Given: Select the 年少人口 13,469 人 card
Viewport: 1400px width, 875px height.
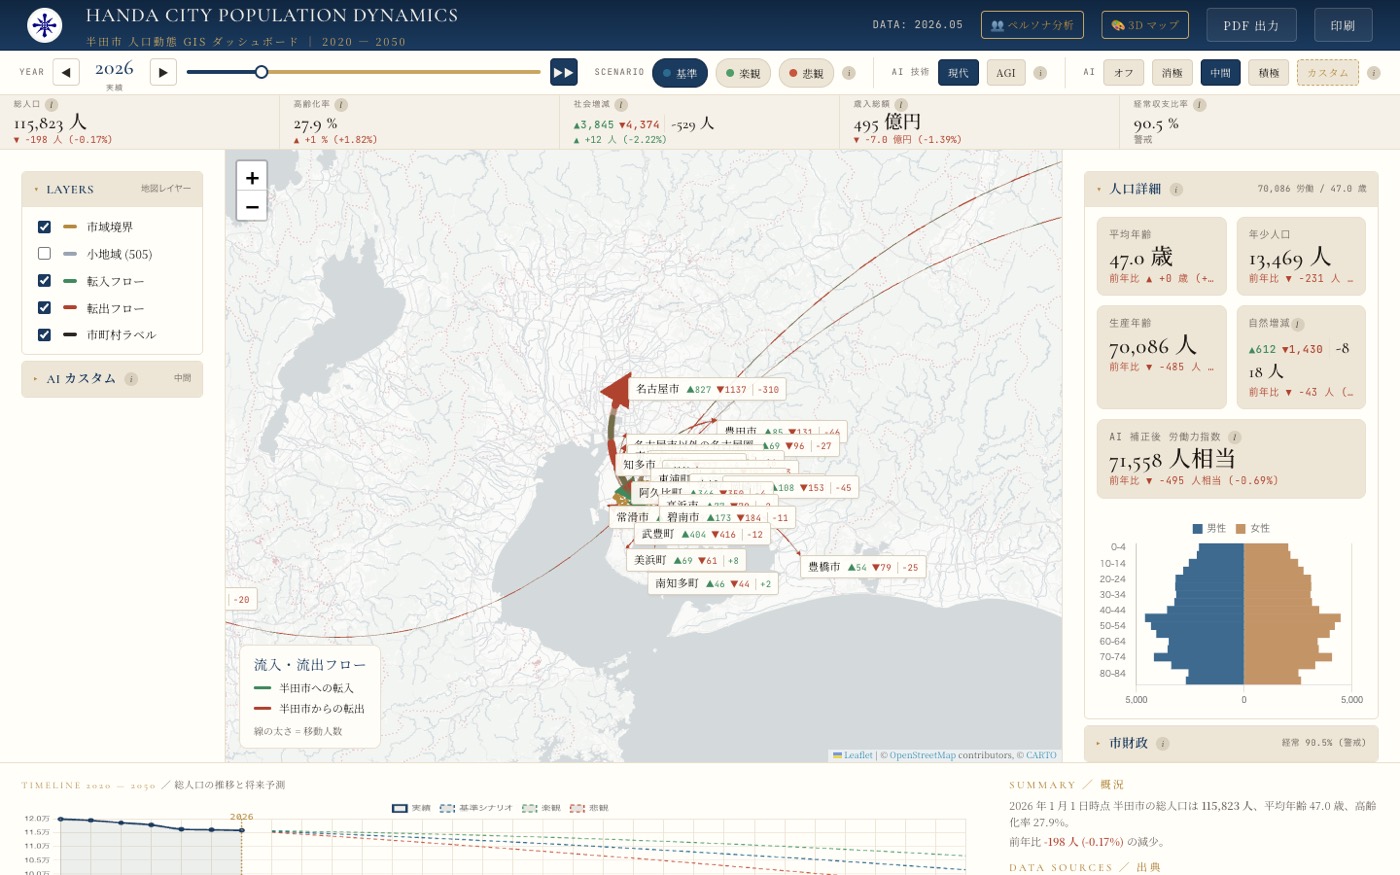Looking at the screenshot, I should pos(1301,257).
